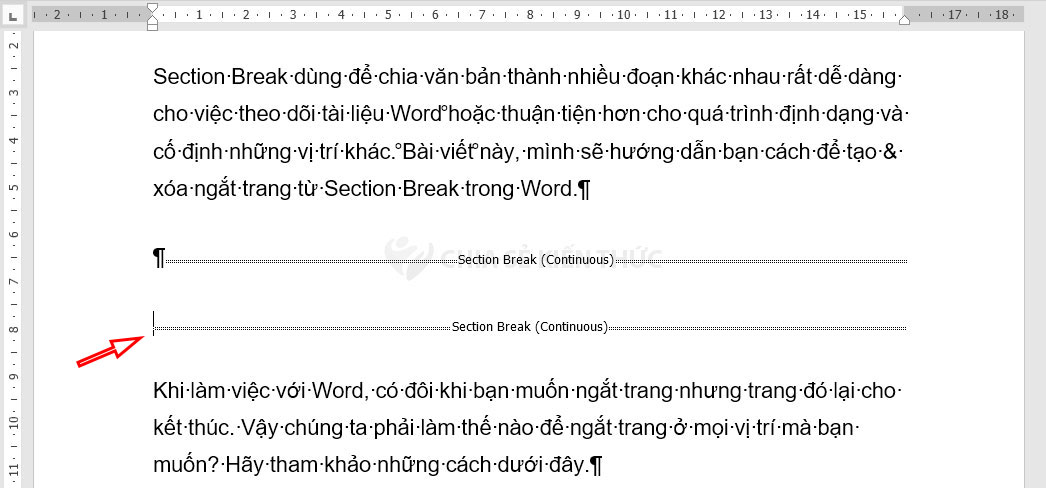The height and width of the screenshot is (488, 1046).
Task: Select the right indent marker on ruler
Action: 904,21
